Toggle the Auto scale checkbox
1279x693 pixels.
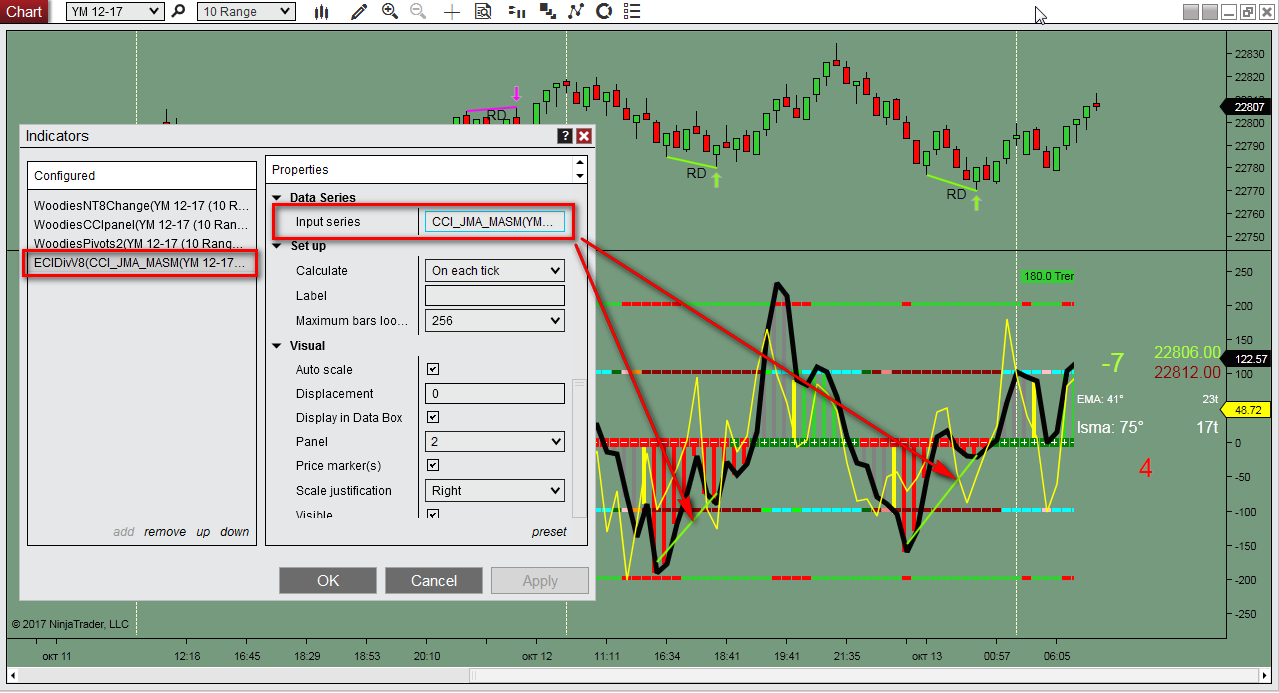point(433,369)
